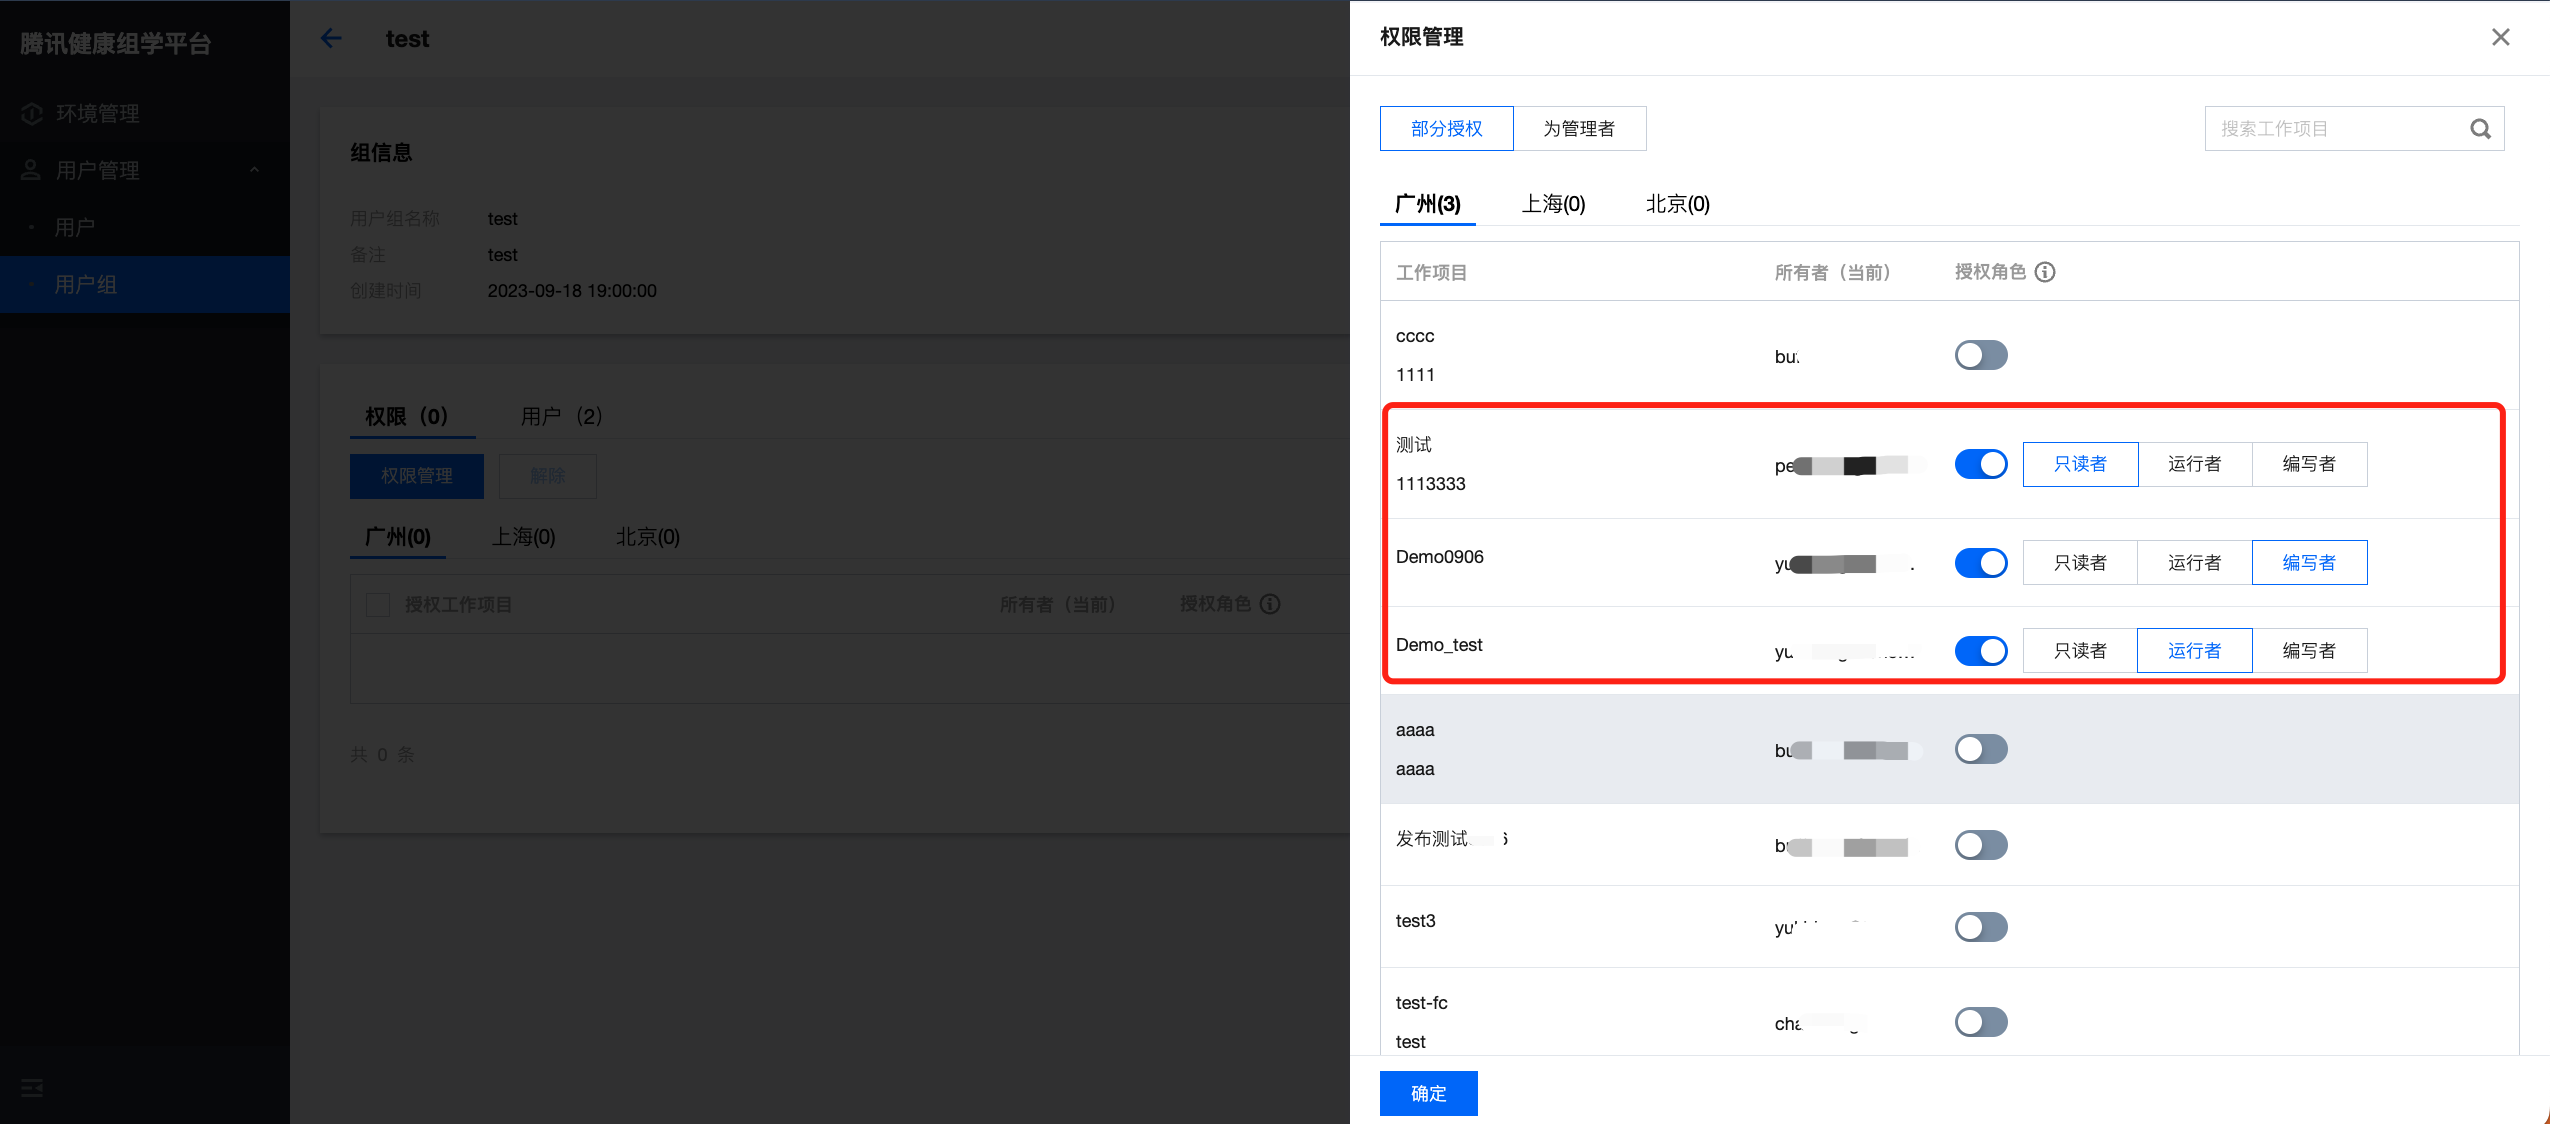Turn on the test3 project toggle
2550x1124 pixels.
1980,927
